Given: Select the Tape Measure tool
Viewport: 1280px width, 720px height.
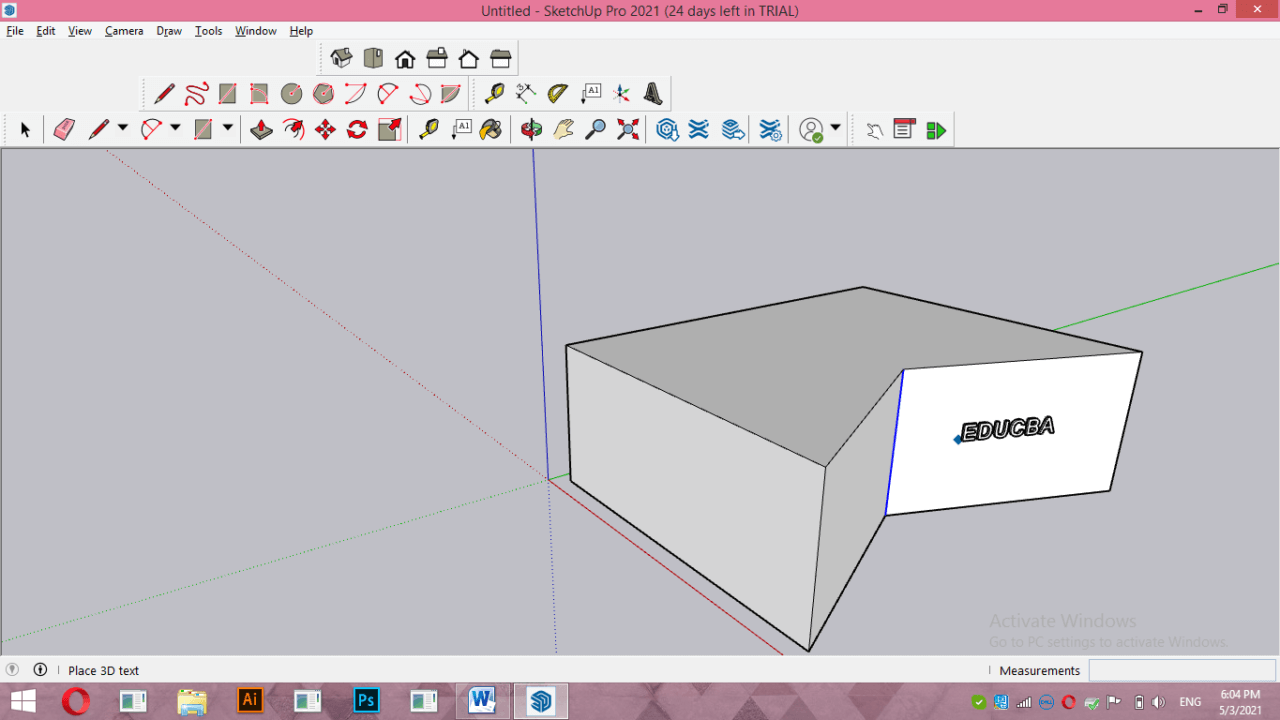Looking at the screenshot, I should (427, 129).
